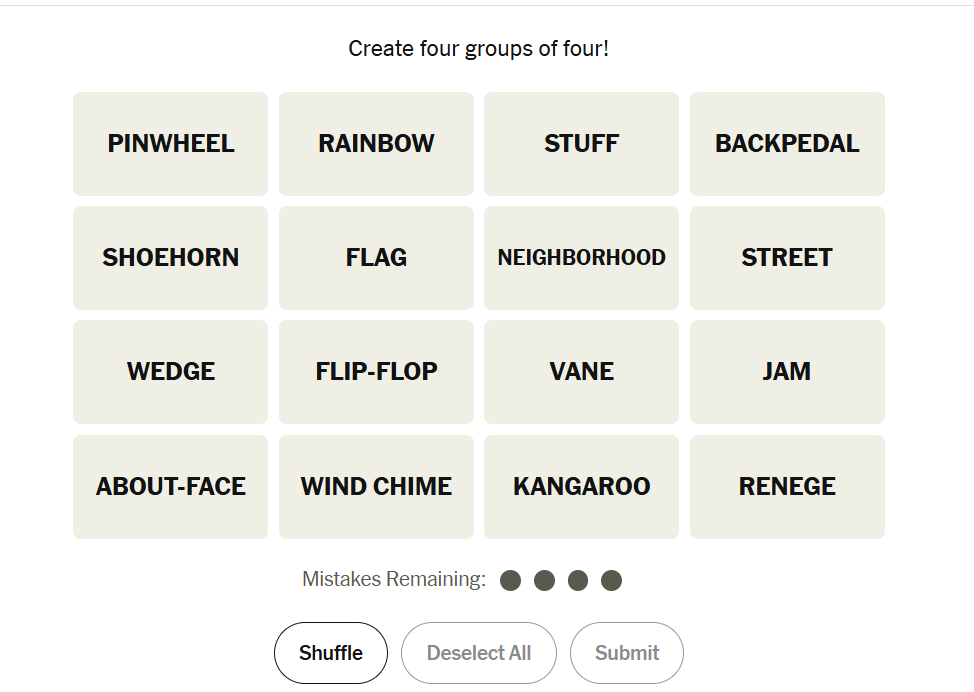Select the RAINBOW word tile
The height and width of the screenshot is (692, 974).
376,144
